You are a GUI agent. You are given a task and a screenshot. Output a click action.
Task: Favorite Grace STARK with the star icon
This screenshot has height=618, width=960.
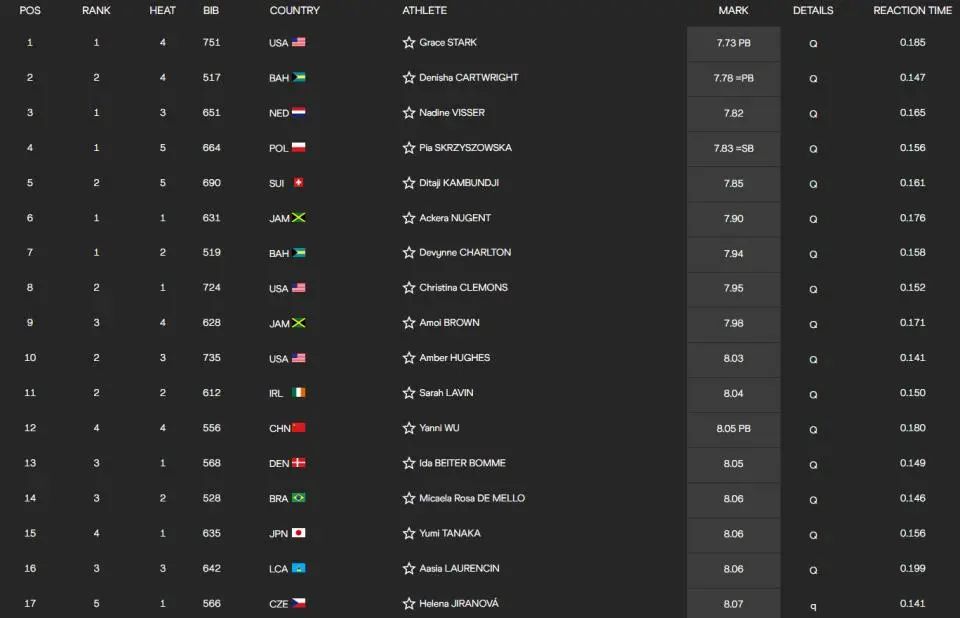pyautogui.click(x=409, y=42)
